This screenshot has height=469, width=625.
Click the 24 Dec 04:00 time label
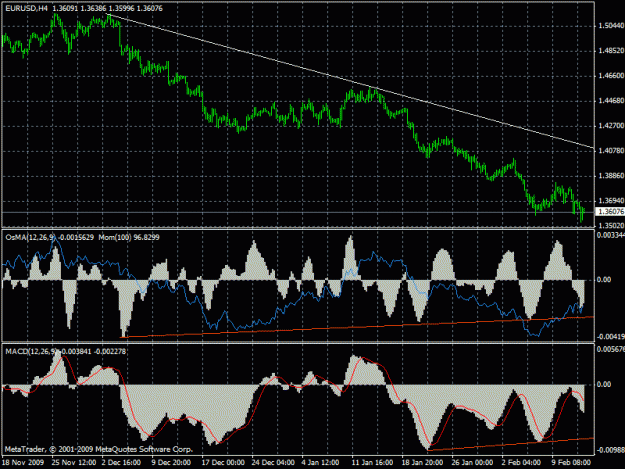[x=273, y=462]
